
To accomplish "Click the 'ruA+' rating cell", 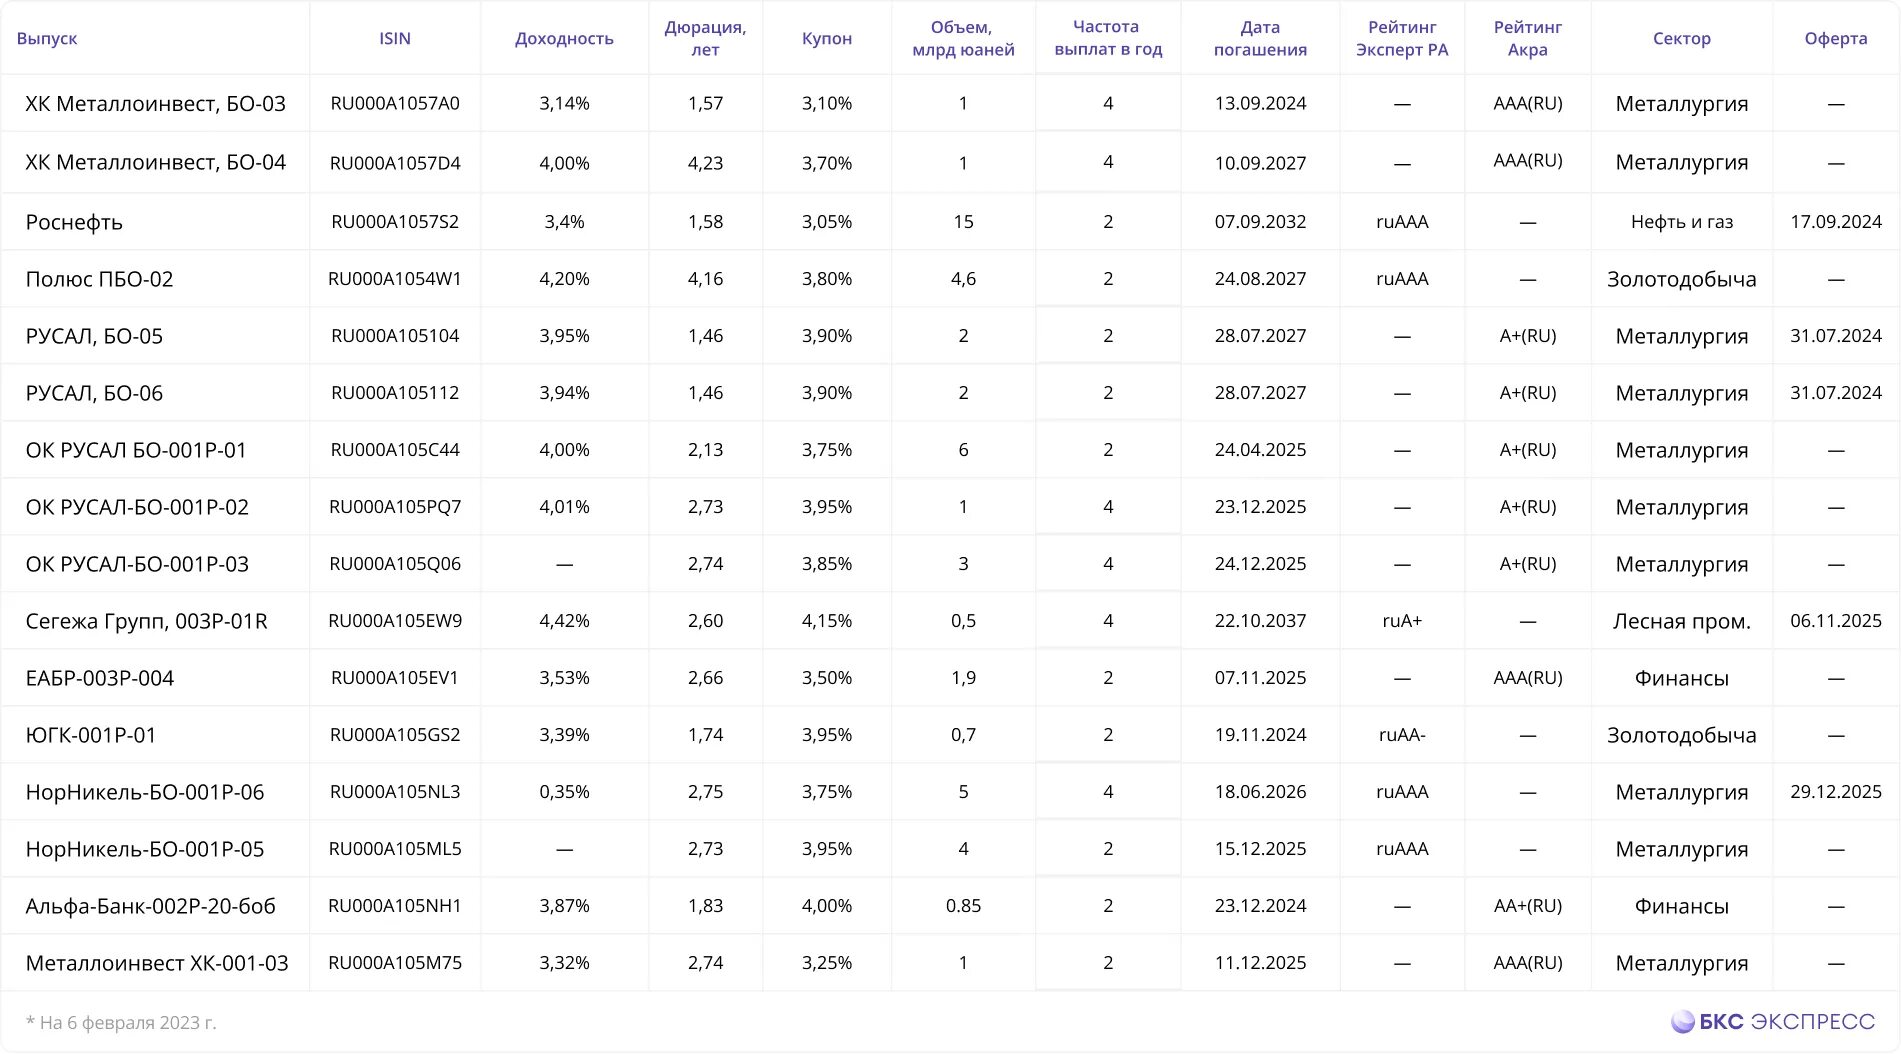I will click(x=1402, y=620).
